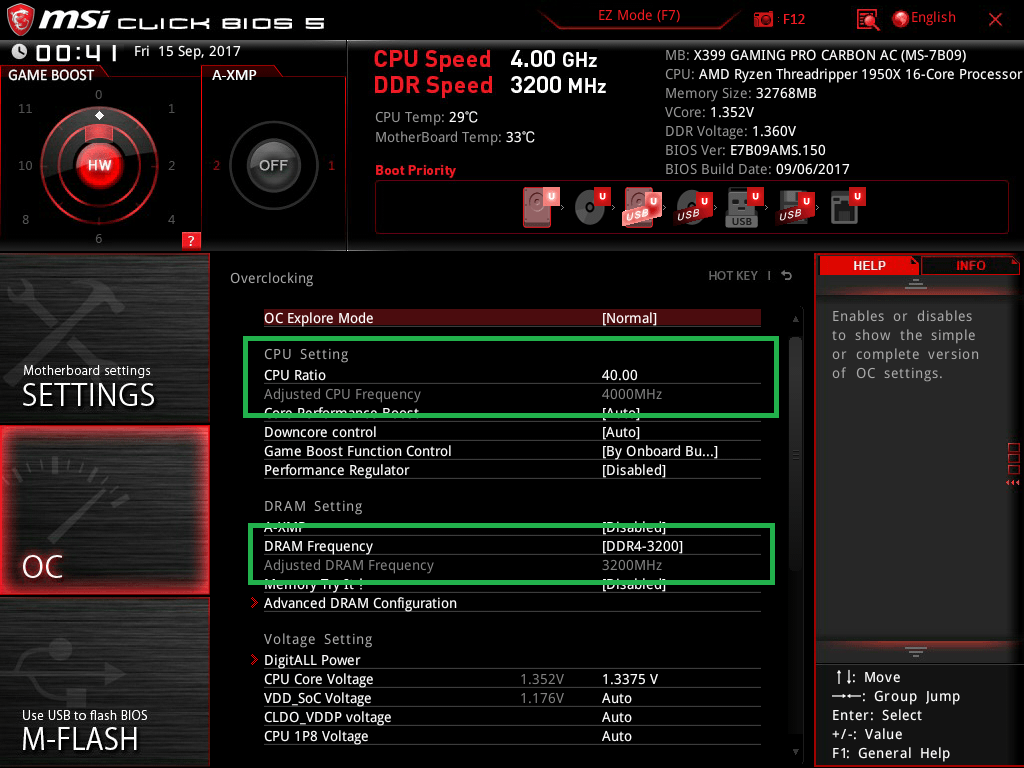
Task: Click the date Fri 15 Sep, 2017
Action: click(187, 51)
